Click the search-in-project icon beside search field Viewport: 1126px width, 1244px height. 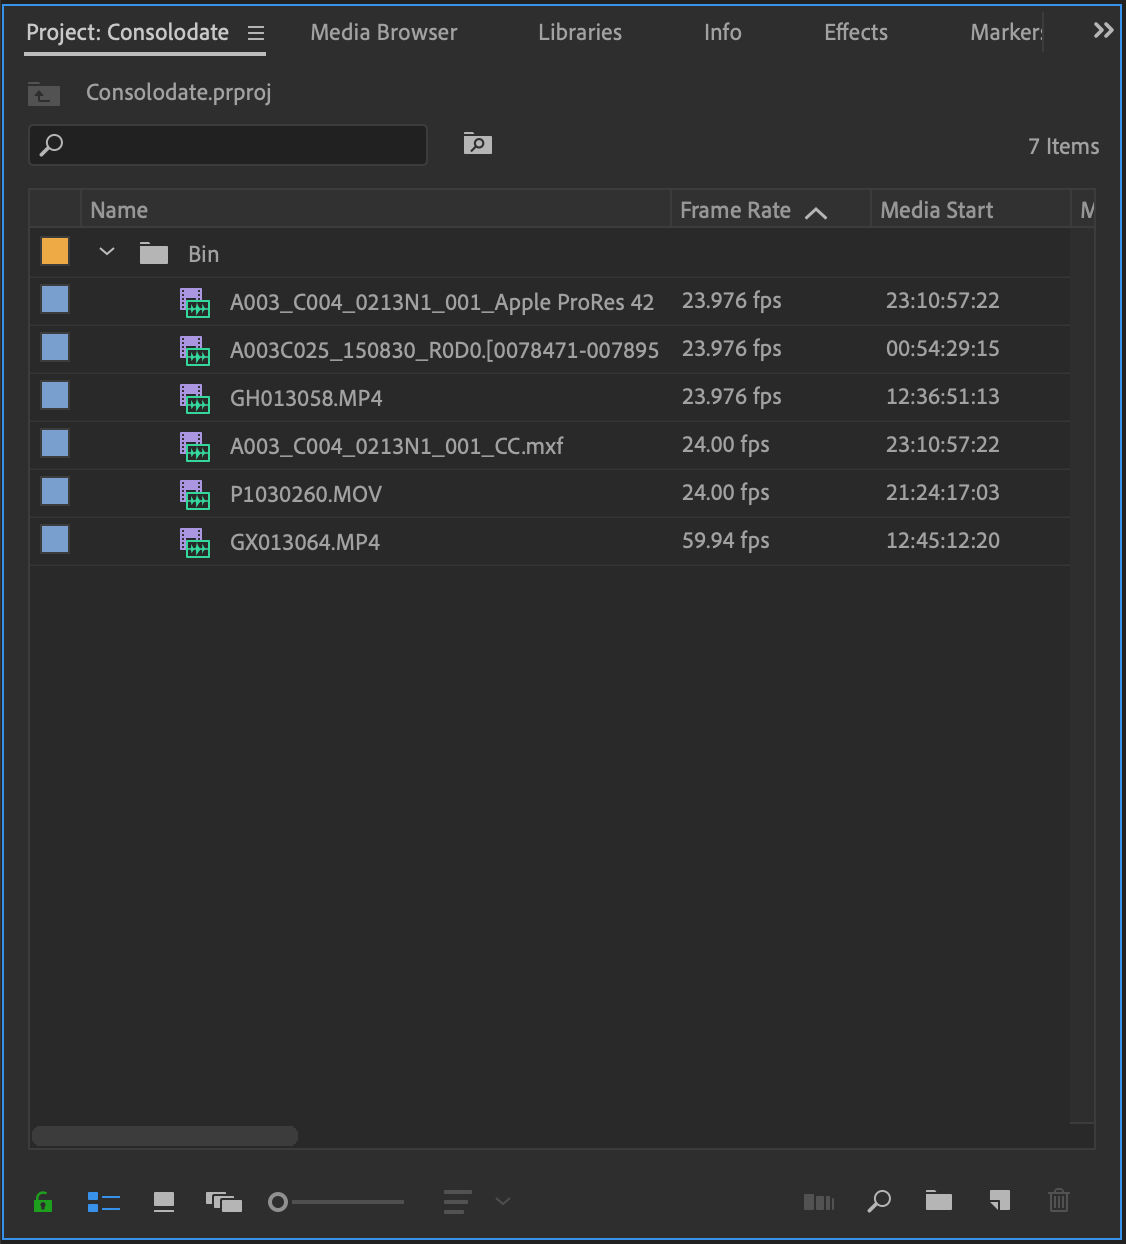coord(477,144)
